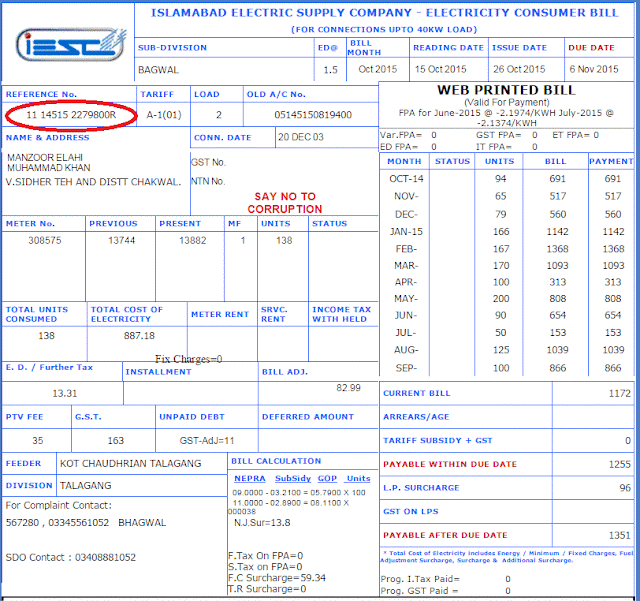
Task: Select the Units link under bill calculation
Action: coord(358,479)
